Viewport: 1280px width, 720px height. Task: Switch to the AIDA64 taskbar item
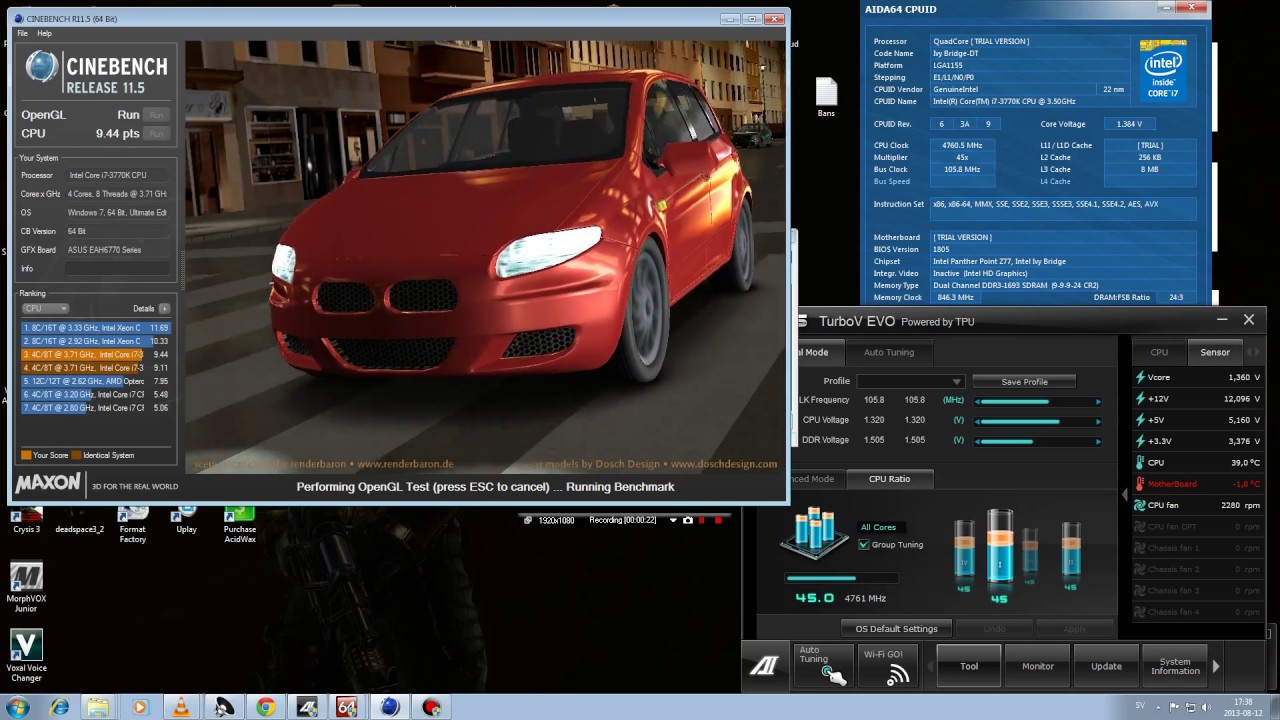pyautogui.click(x=348, y=707)
